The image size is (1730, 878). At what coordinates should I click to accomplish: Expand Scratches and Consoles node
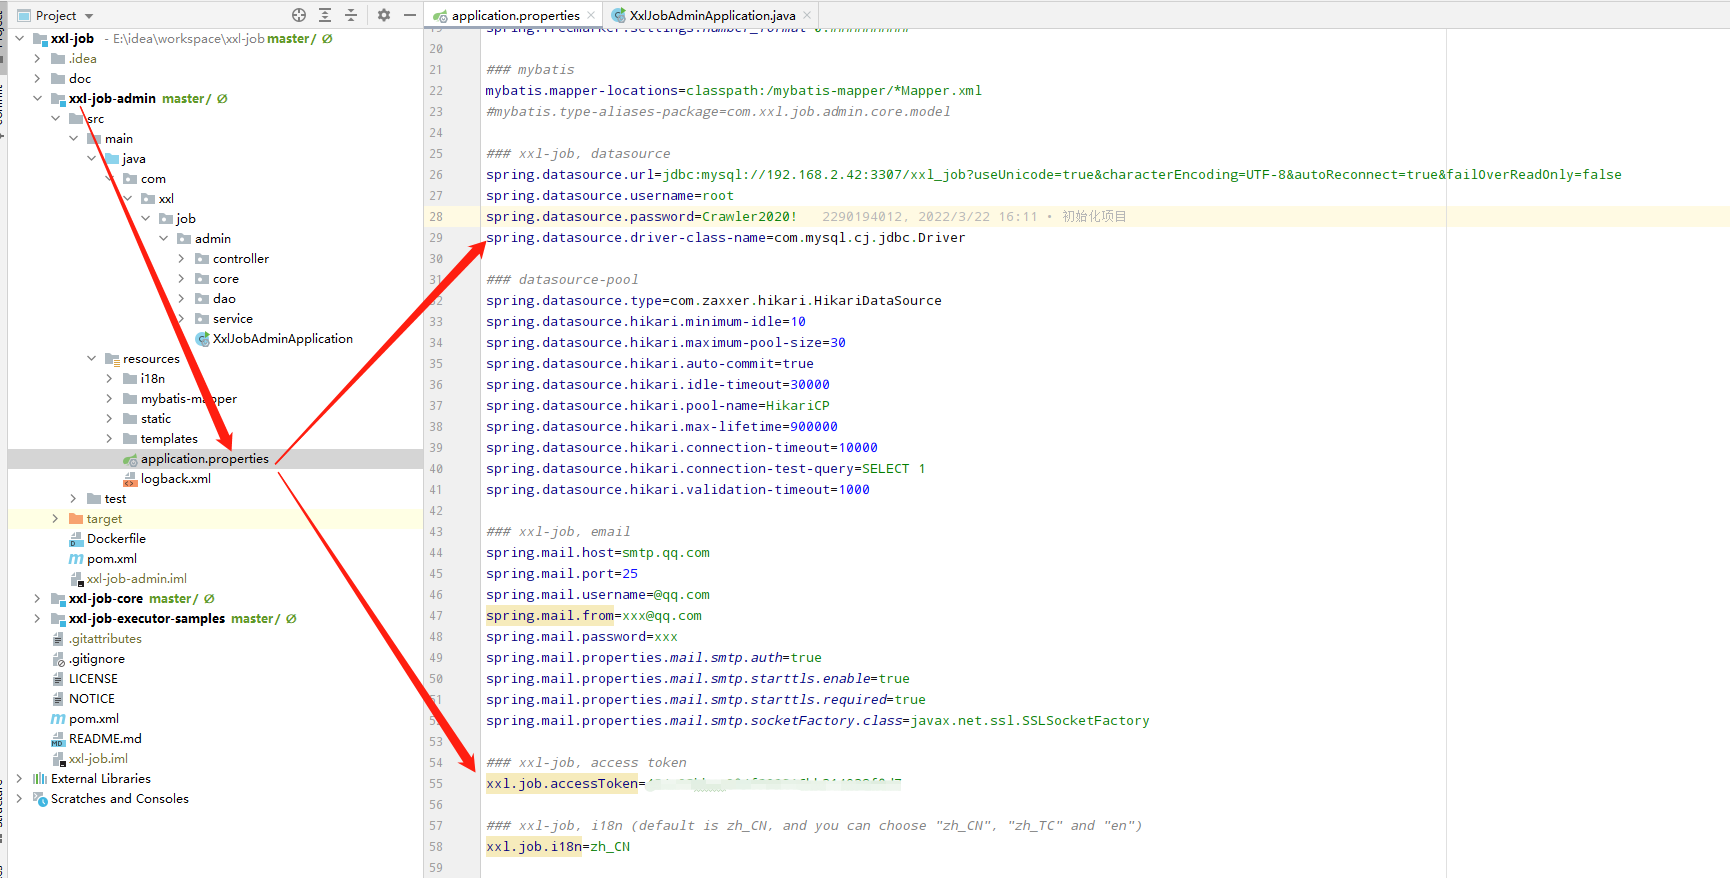coord(20,799)
